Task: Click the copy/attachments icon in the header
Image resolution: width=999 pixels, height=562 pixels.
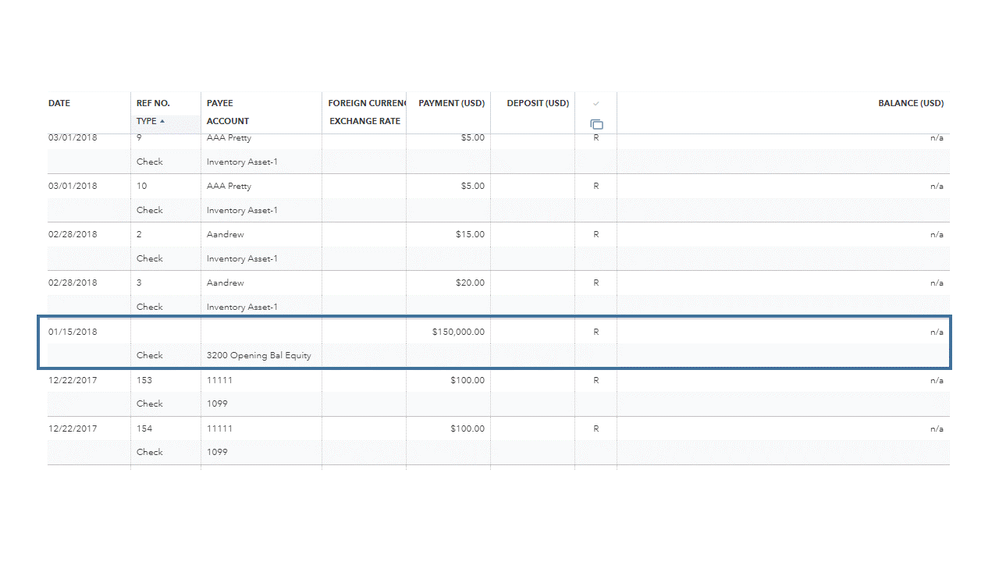Action: pos(596,124)
